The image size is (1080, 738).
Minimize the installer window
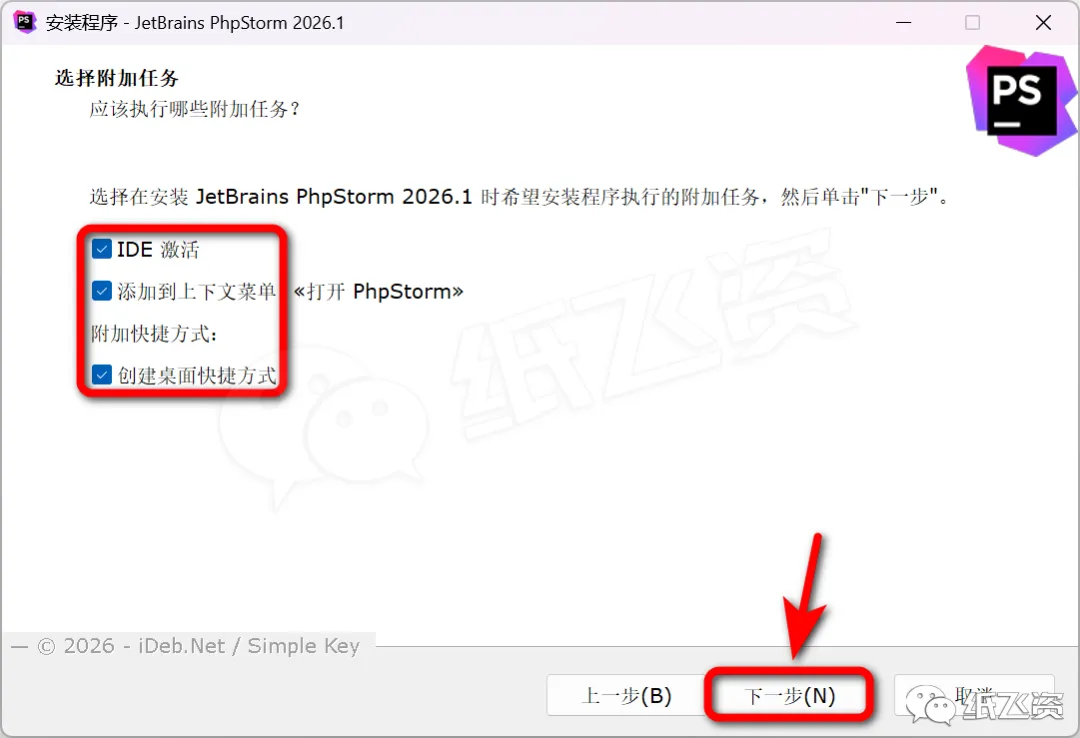(904, 23)
